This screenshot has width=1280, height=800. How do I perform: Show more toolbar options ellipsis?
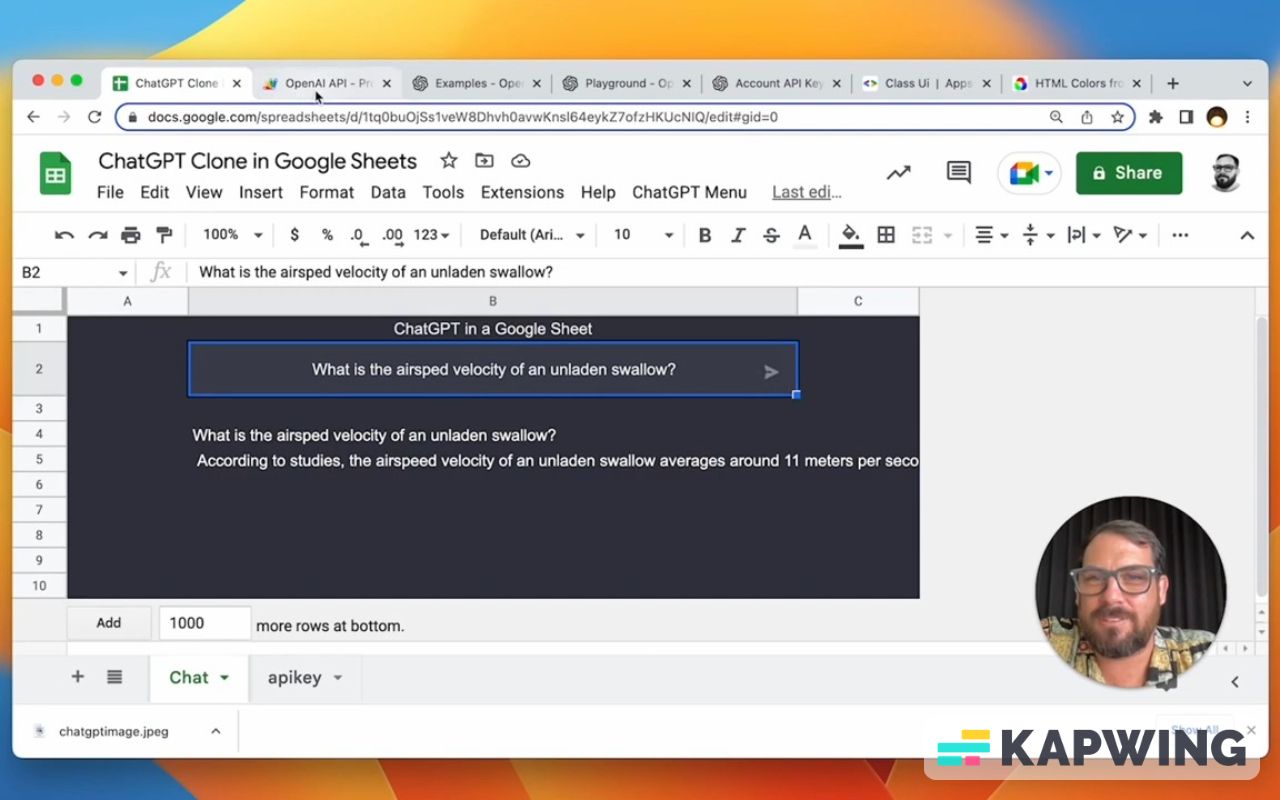1180,235
